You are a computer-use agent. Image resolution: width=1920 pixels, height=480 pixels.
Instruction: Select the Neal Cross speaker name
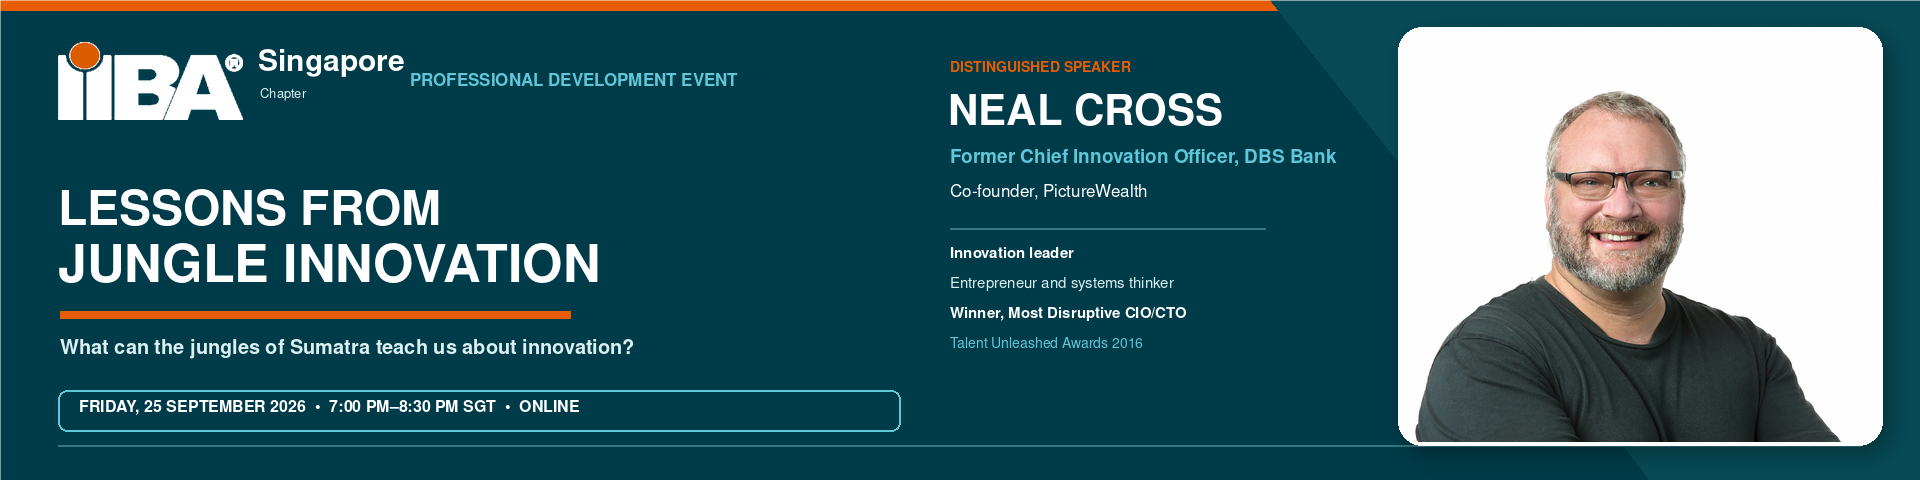click(x=1085, y=110)
